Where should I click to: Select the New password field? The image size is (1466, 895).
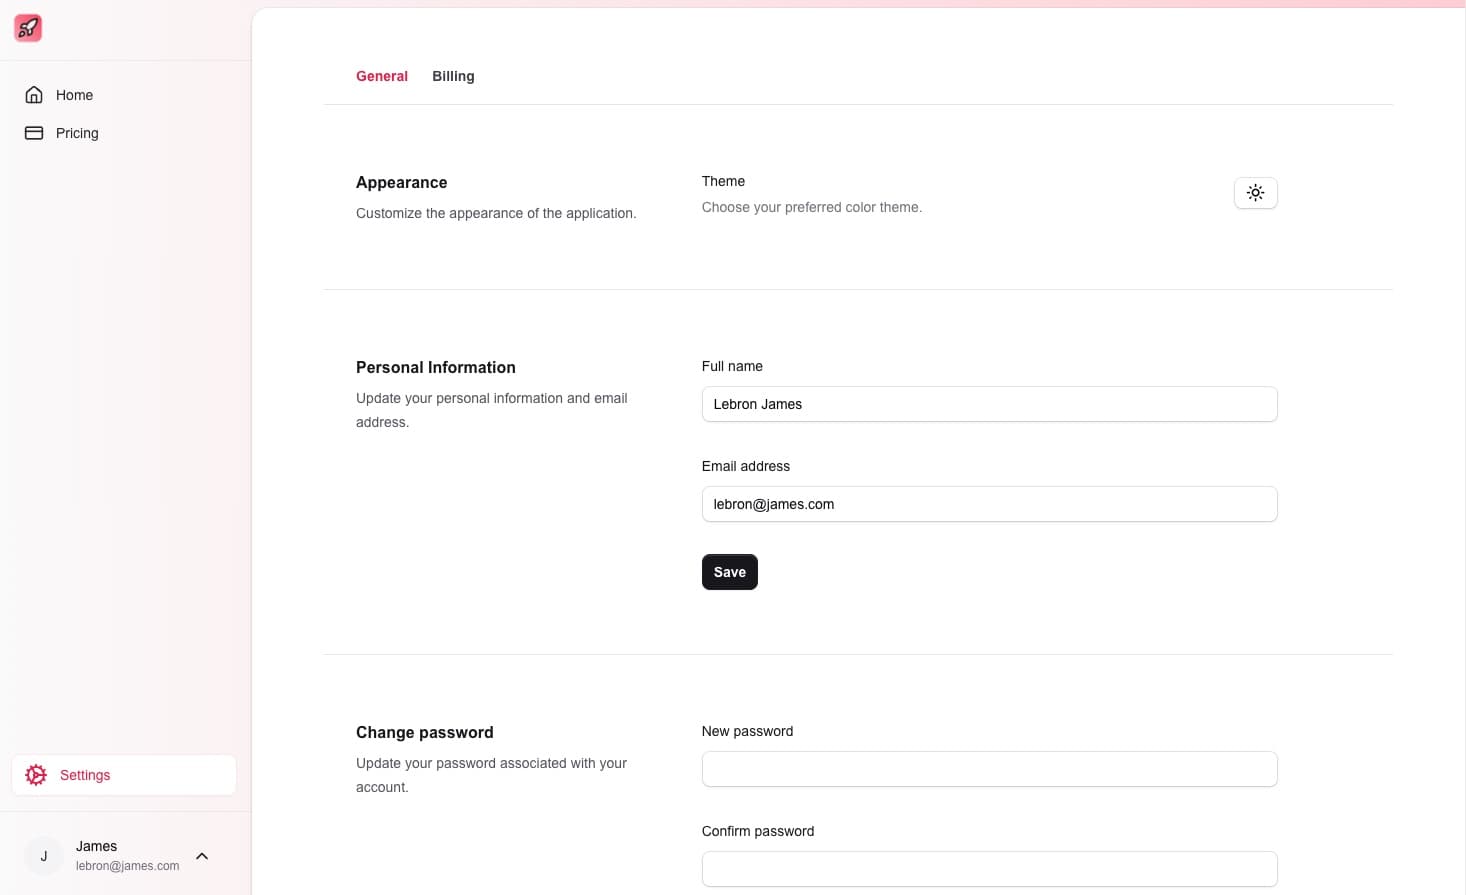[x=988, y=769]
